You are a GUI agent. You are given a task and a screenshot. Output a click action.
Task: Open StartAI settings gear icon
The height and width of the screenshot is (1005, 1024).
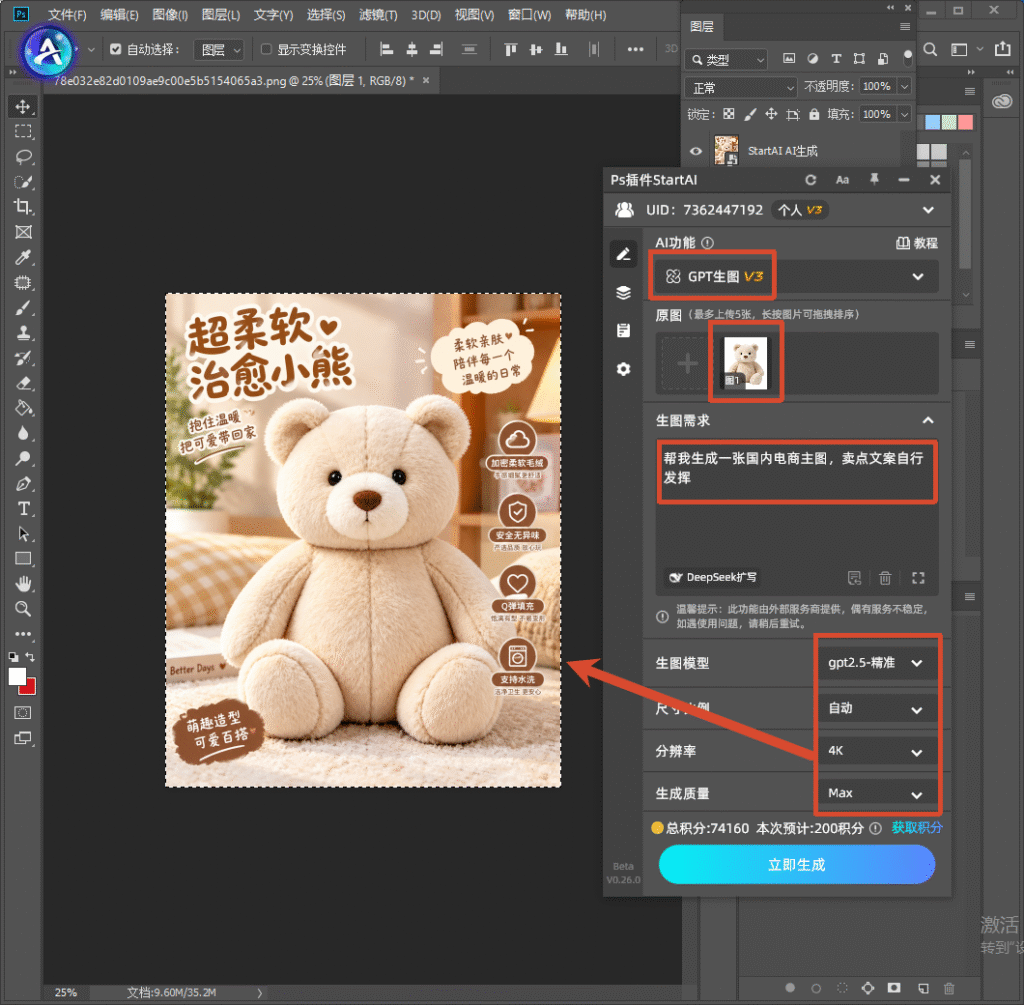pos(624,369)
